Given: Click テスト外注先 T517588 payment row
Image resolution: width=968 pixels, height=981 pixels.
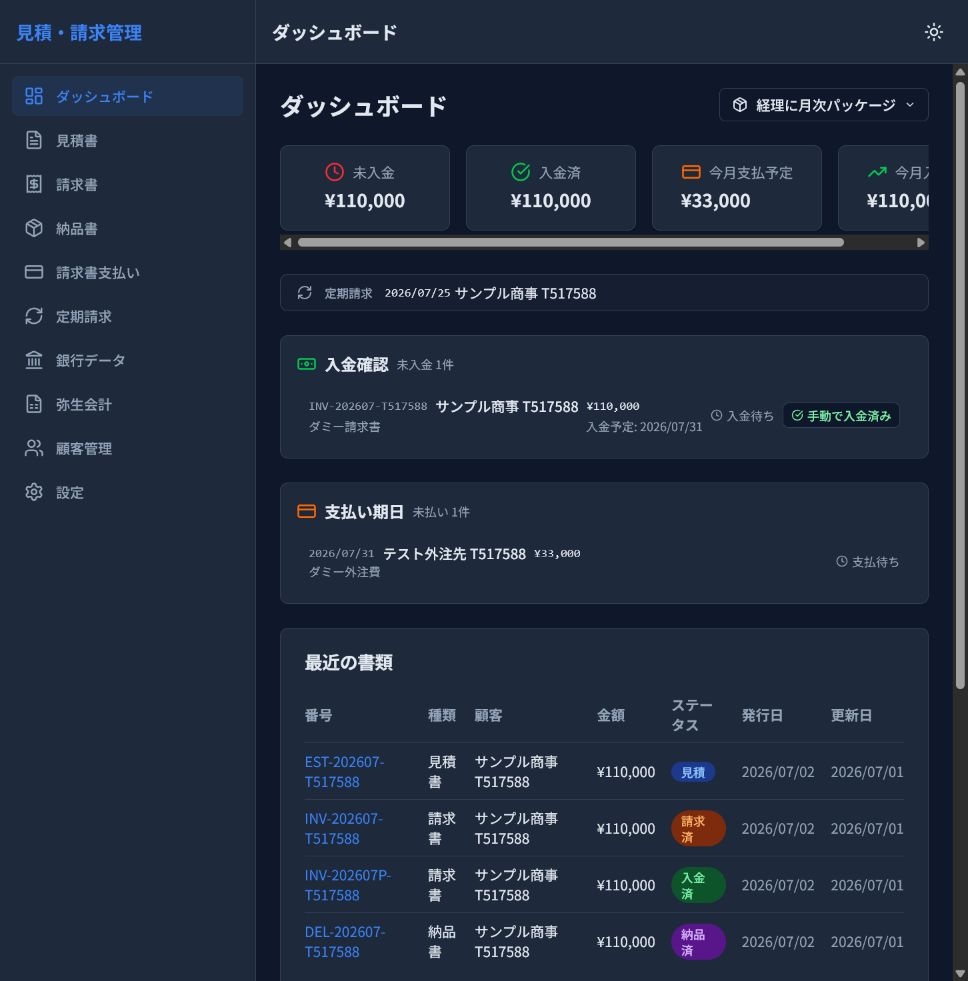Looking at the screenshot, I should click(604, 562).
